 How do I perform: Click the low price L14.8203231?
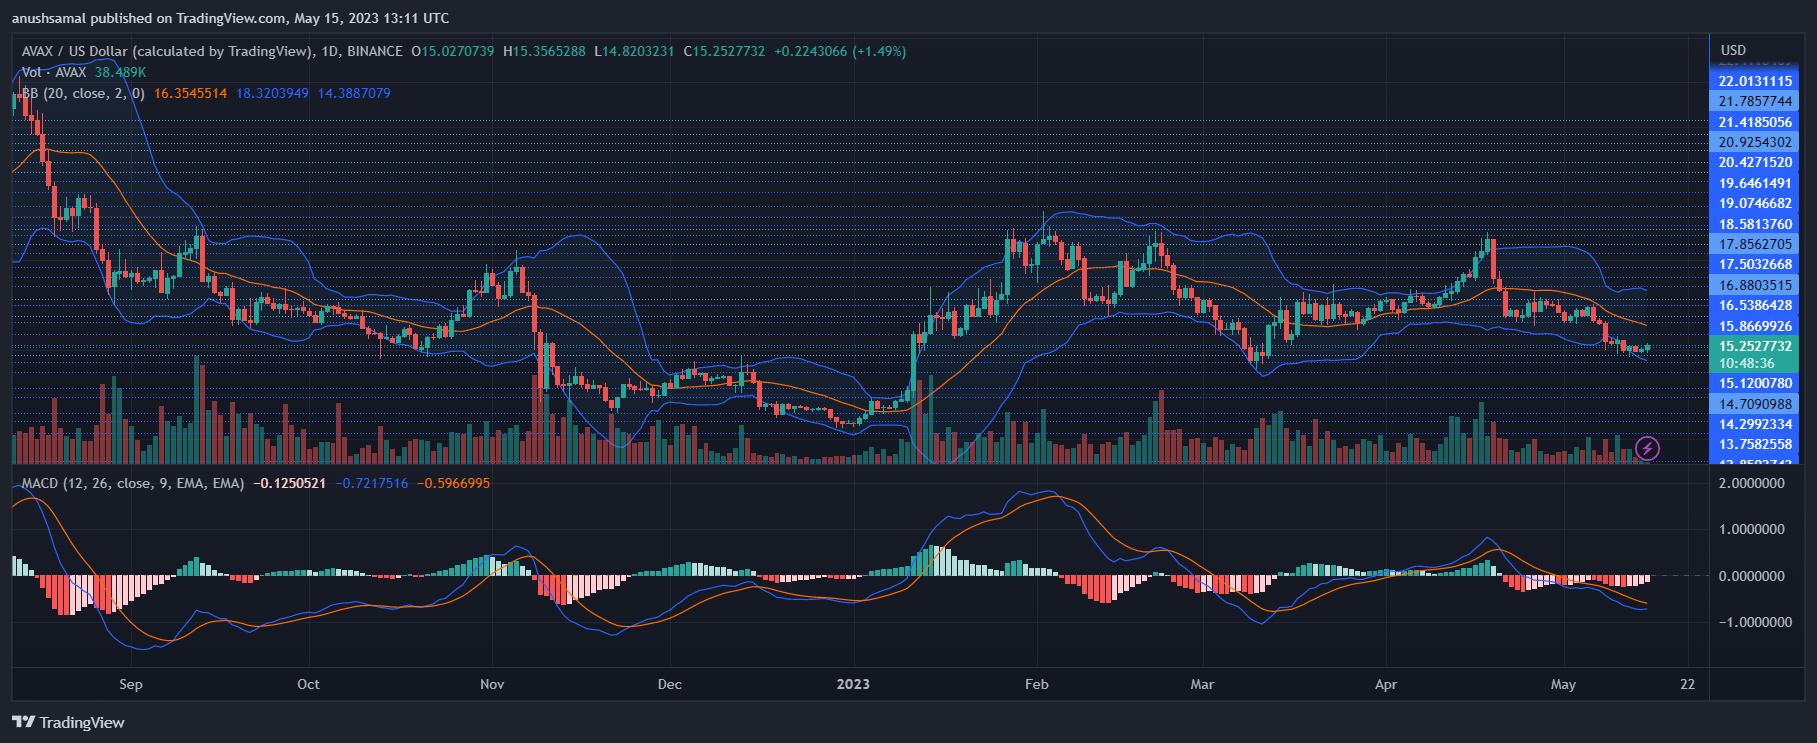pyautogui.click(x=634, y=51)
